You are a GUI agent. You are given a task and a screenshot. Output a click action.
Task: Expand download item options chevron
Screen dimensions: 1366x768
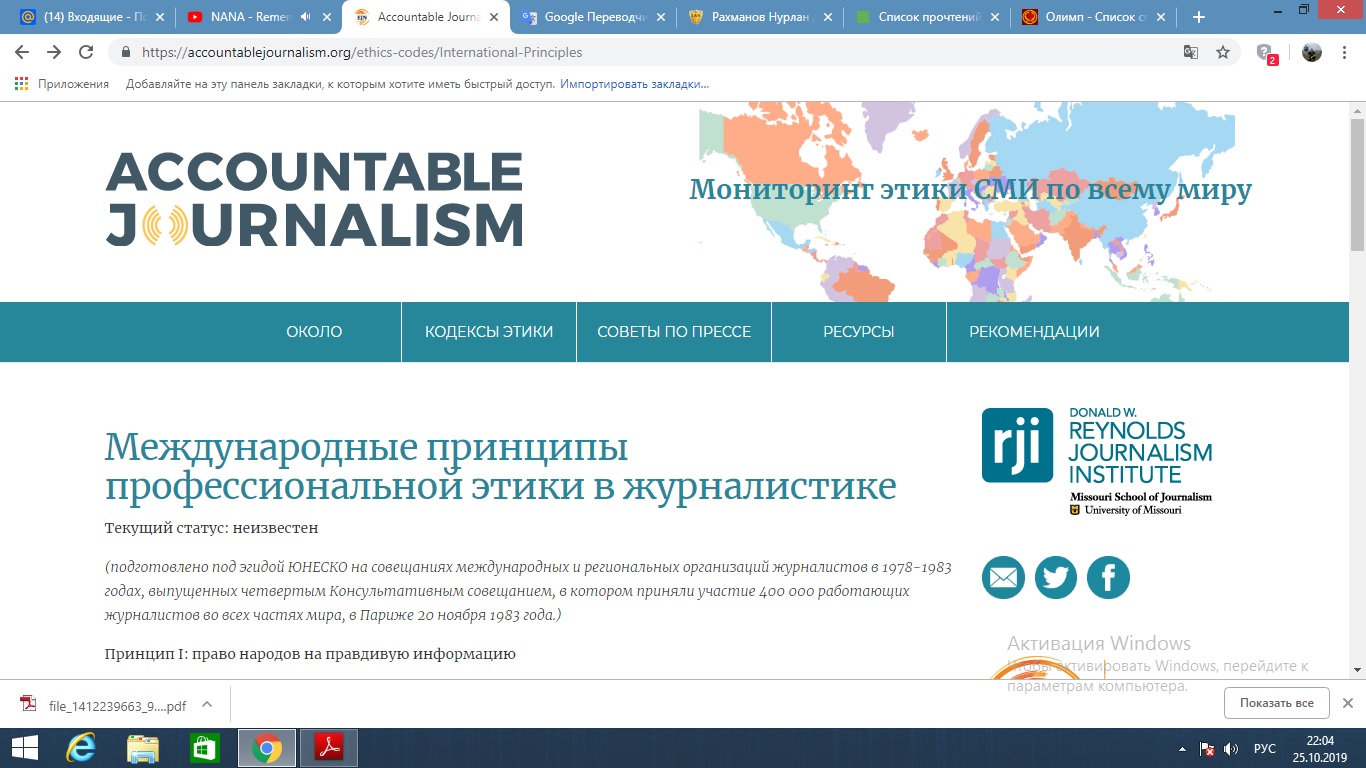pos(207,704)
